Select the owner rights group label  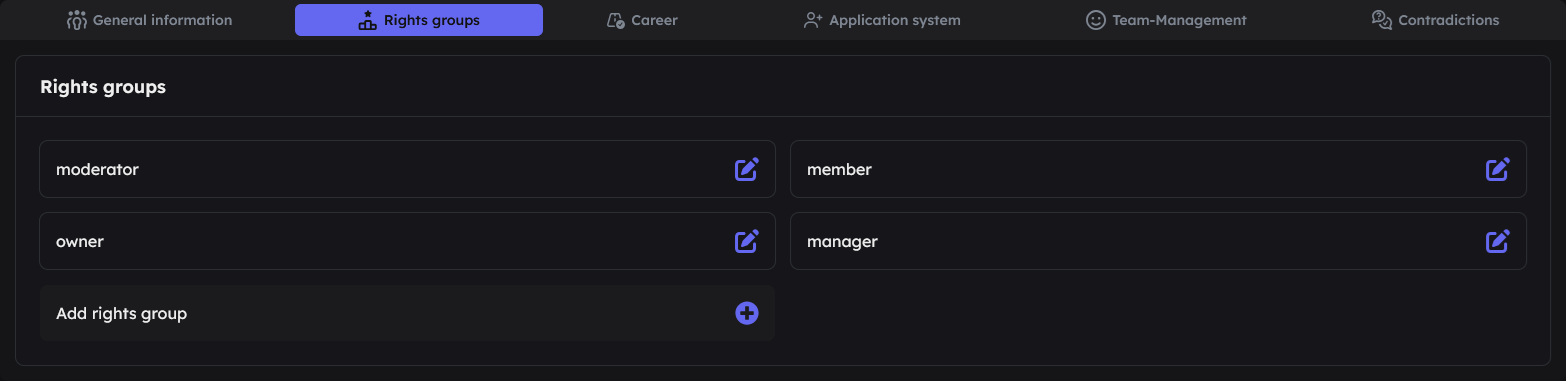point(80,241)
